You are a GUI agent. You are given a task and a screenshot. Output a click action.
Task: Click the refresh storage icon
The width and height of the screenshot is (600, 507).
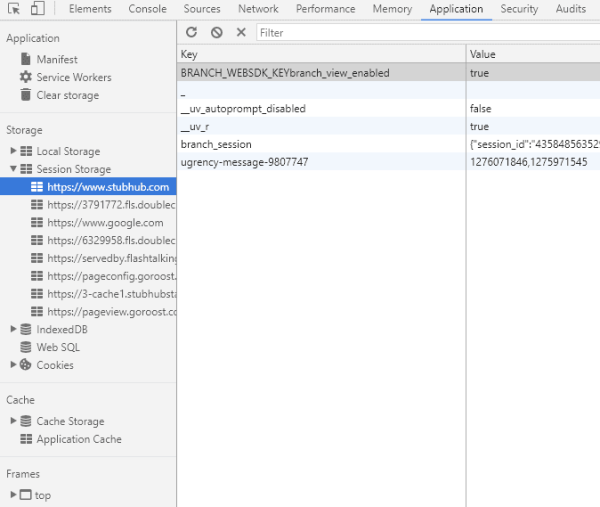tap(192, 32)
